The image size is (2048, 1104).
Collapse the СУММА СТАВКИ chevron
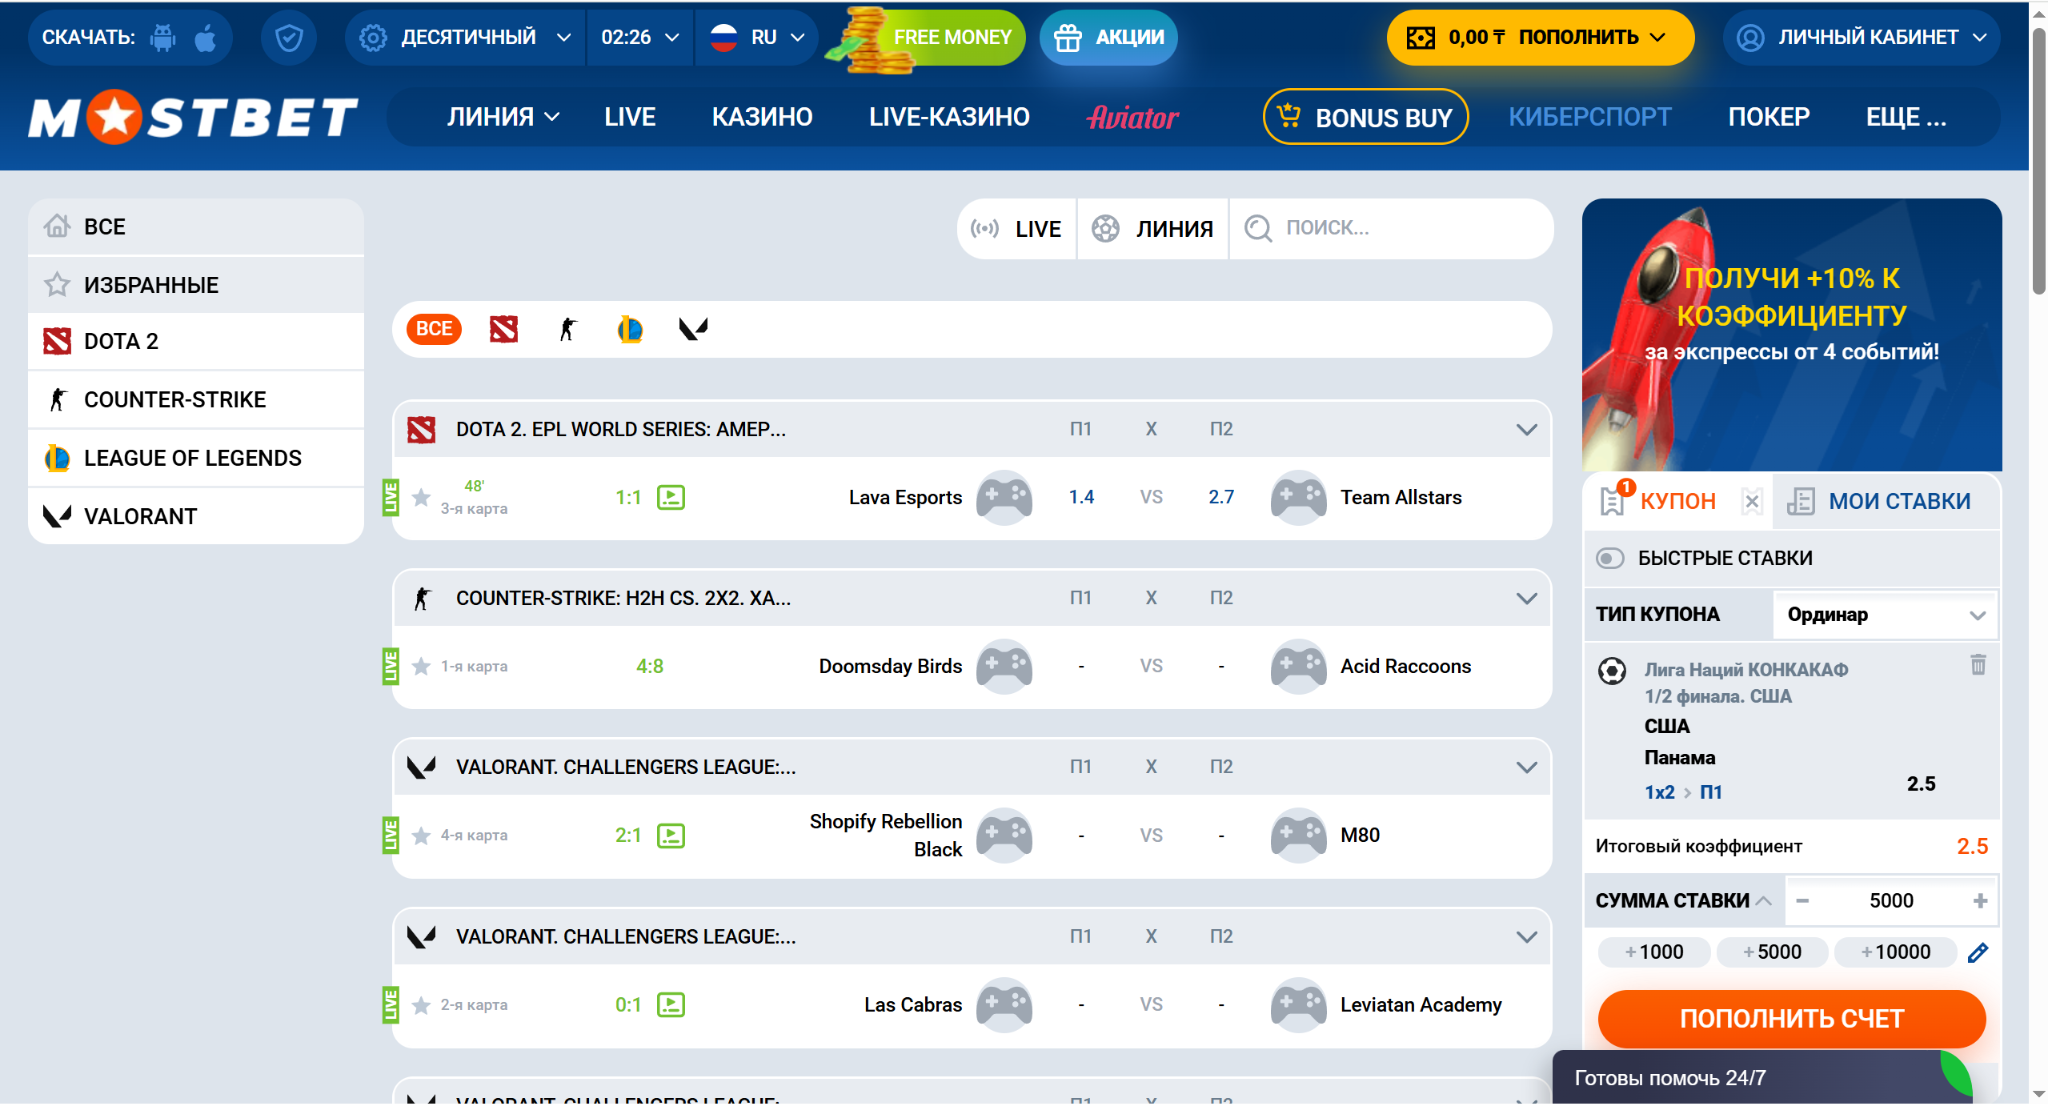point(1764,901)
